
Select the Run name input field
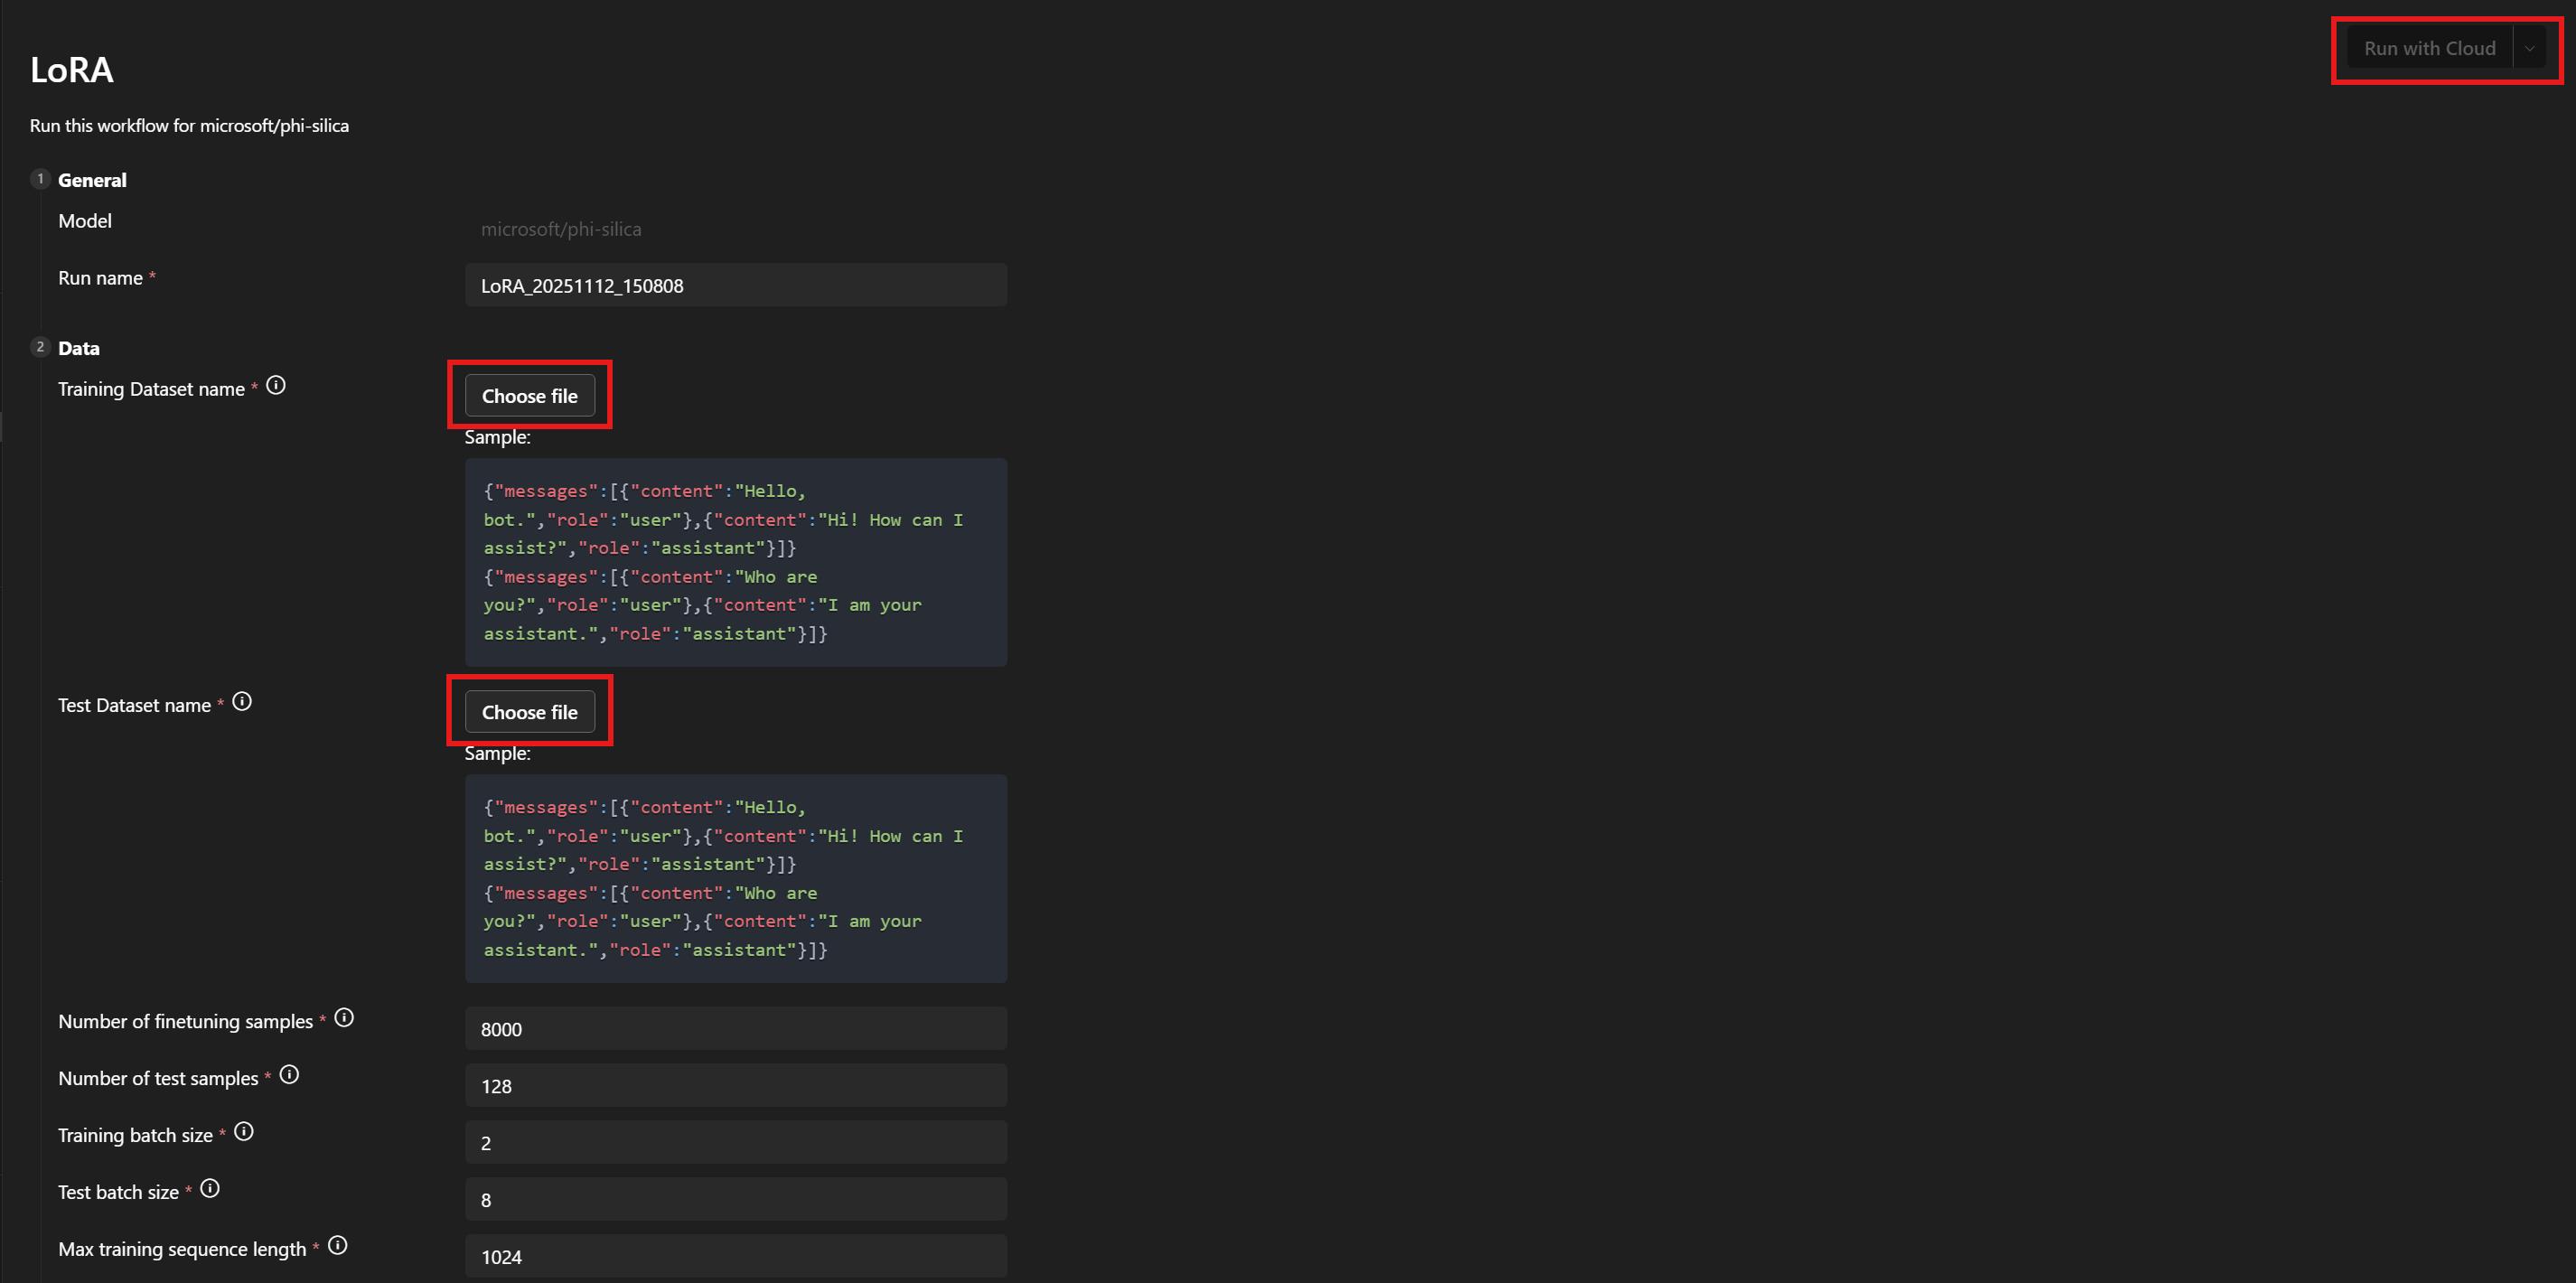click(735, 285)
